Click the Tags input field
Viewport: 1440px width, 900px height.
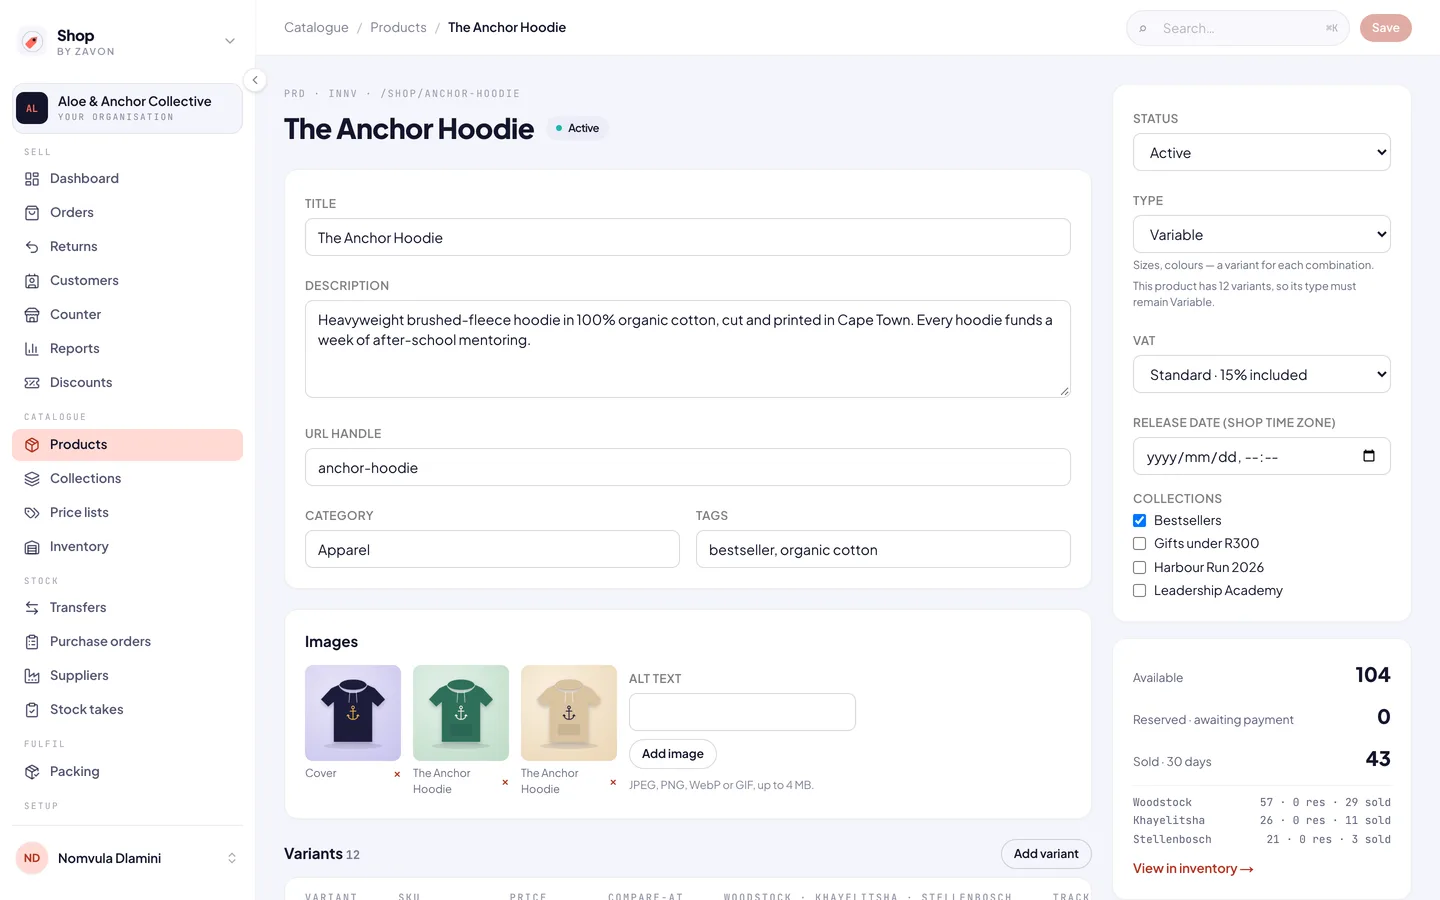coord(883,550)
